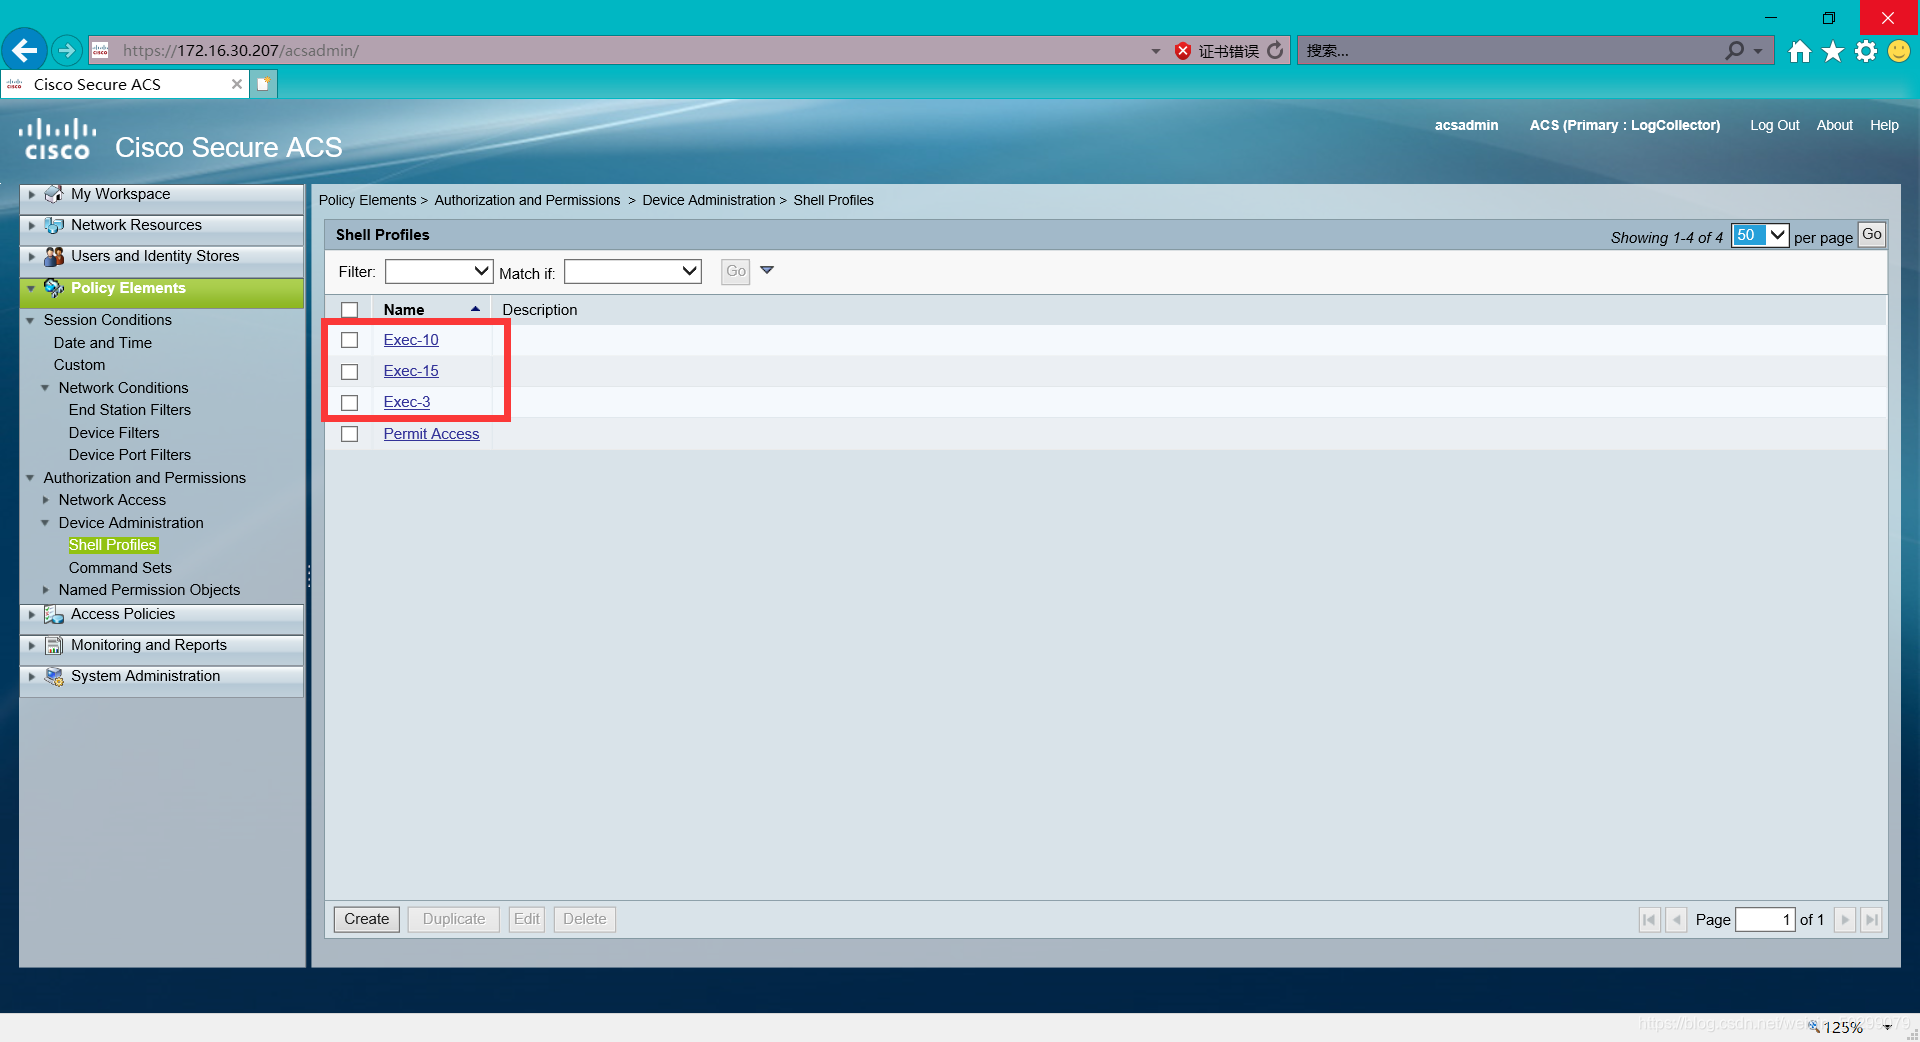Click the Go button beside per page
This screenshot has height=1042, width=1920.
pos(1872,234)
